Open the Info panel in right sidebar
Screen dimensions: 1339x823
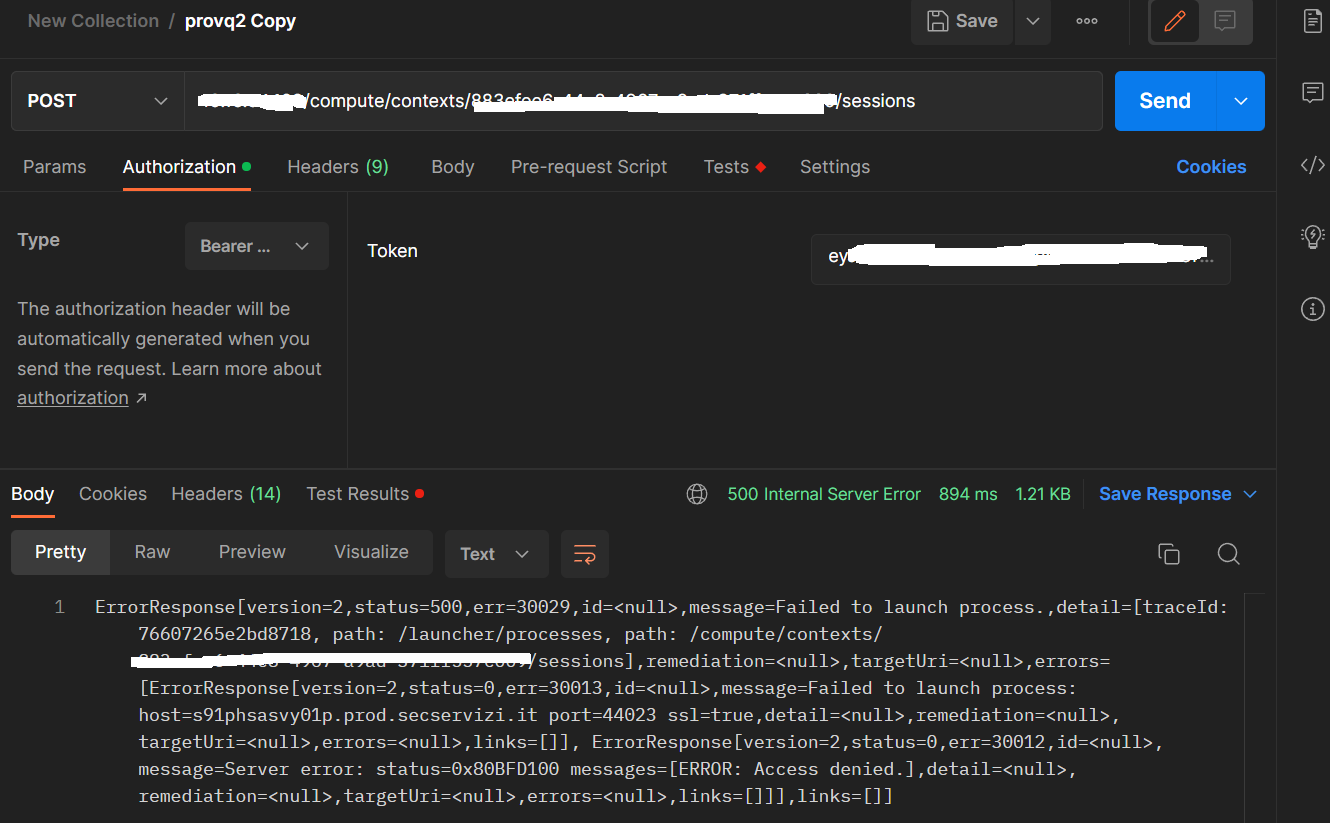[x=1312, y=309]
